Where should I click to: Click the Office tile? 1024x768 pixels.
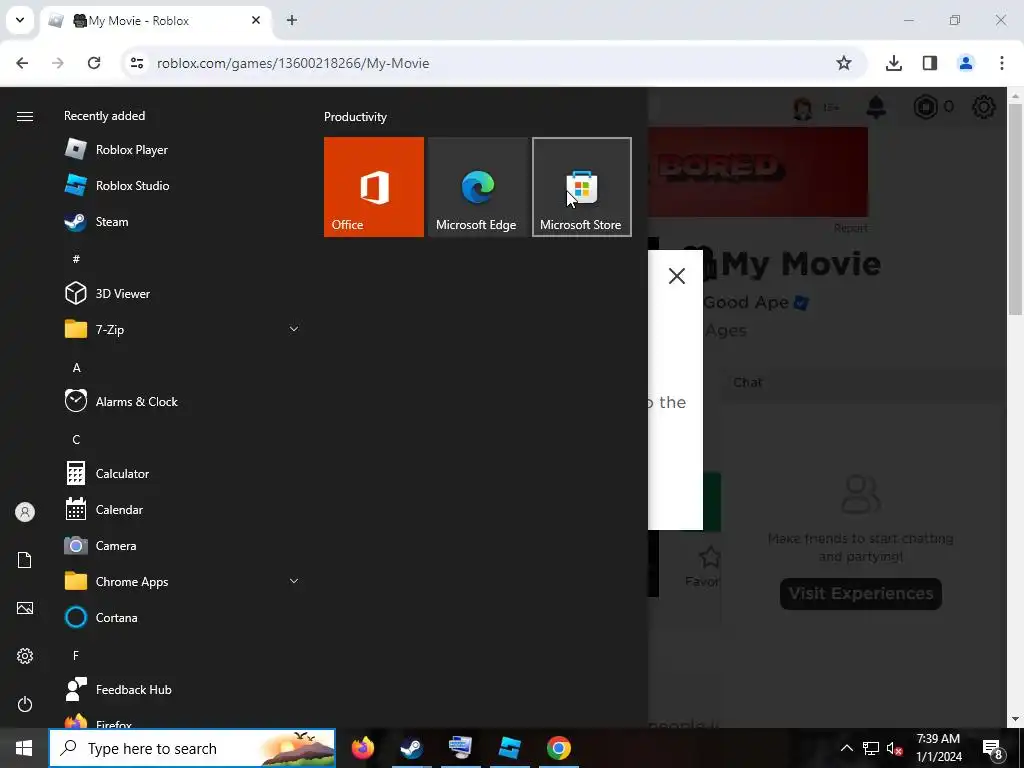374,187
